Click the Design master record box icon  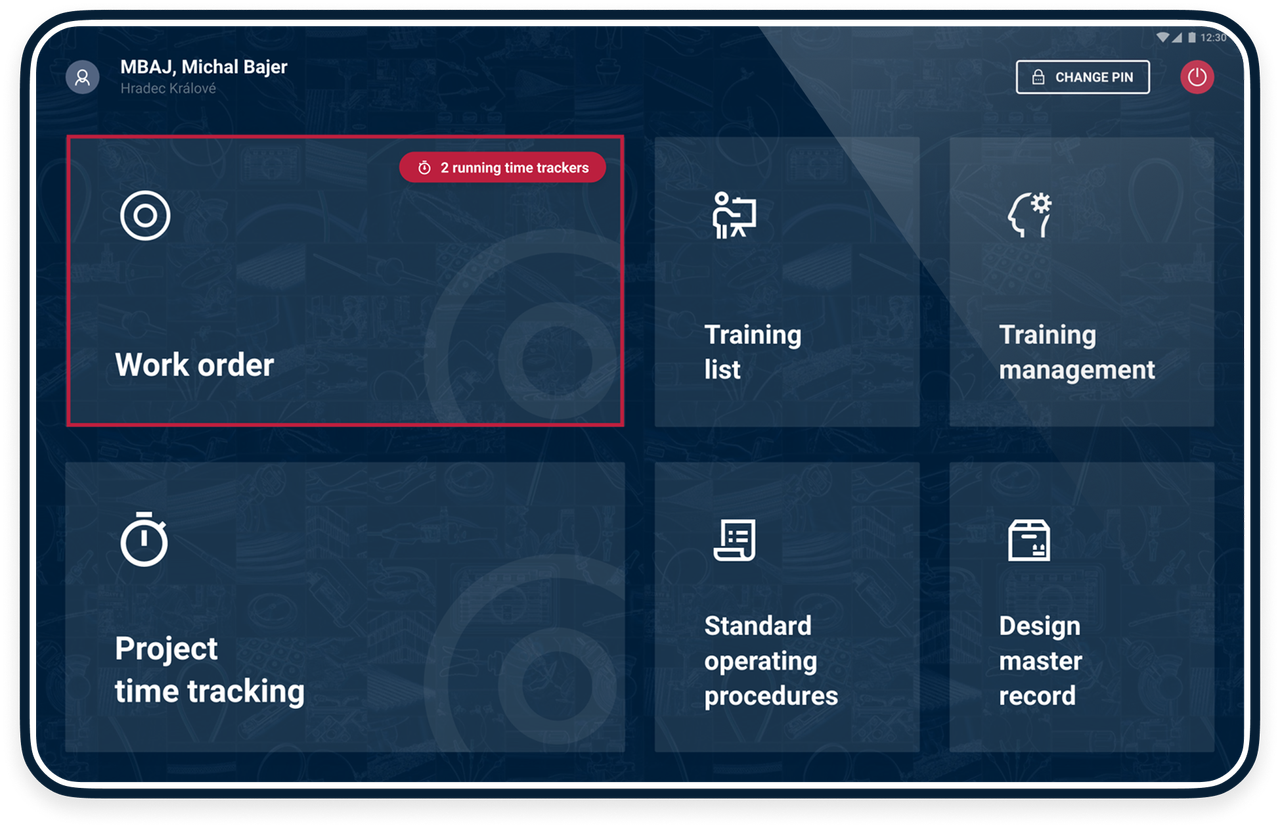pyautogui.click(x=1029, y=541)
